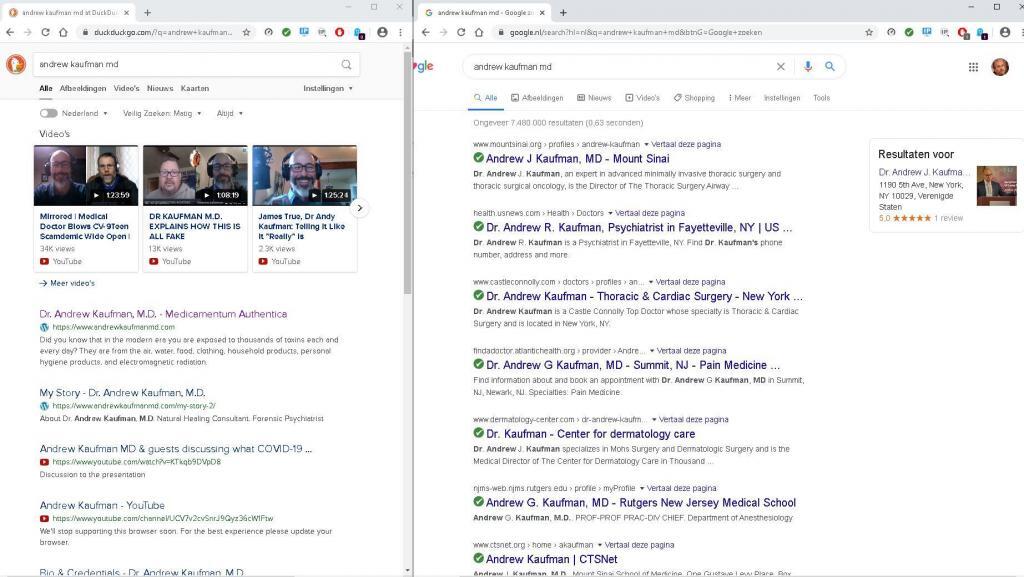Open Veilig Zoeken: Matig dropdown
The width and height of the screenshot is (1024, 577).
point(162,114)
